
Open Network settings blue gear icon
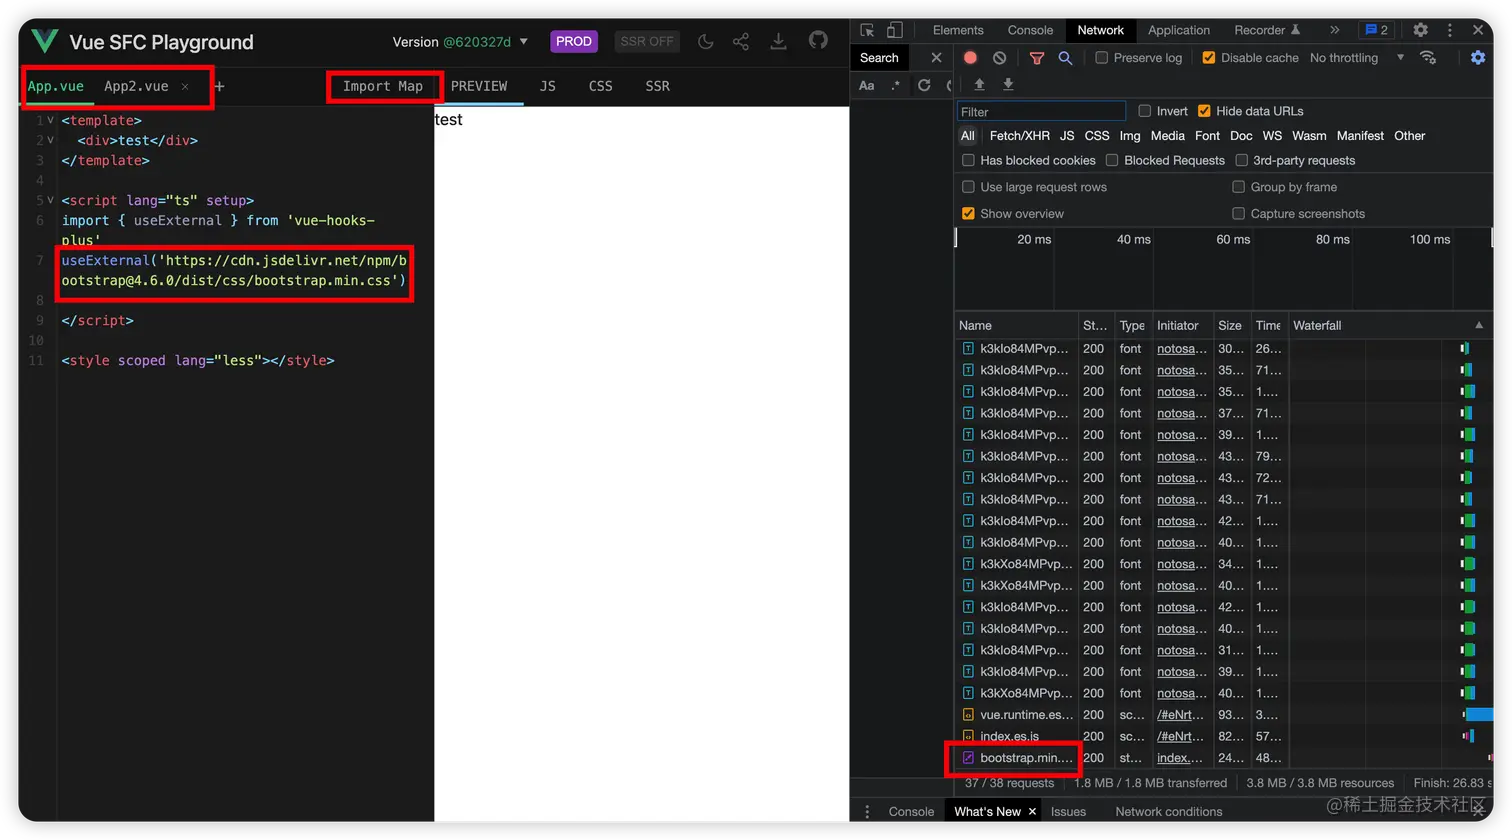click(1478, 58)
